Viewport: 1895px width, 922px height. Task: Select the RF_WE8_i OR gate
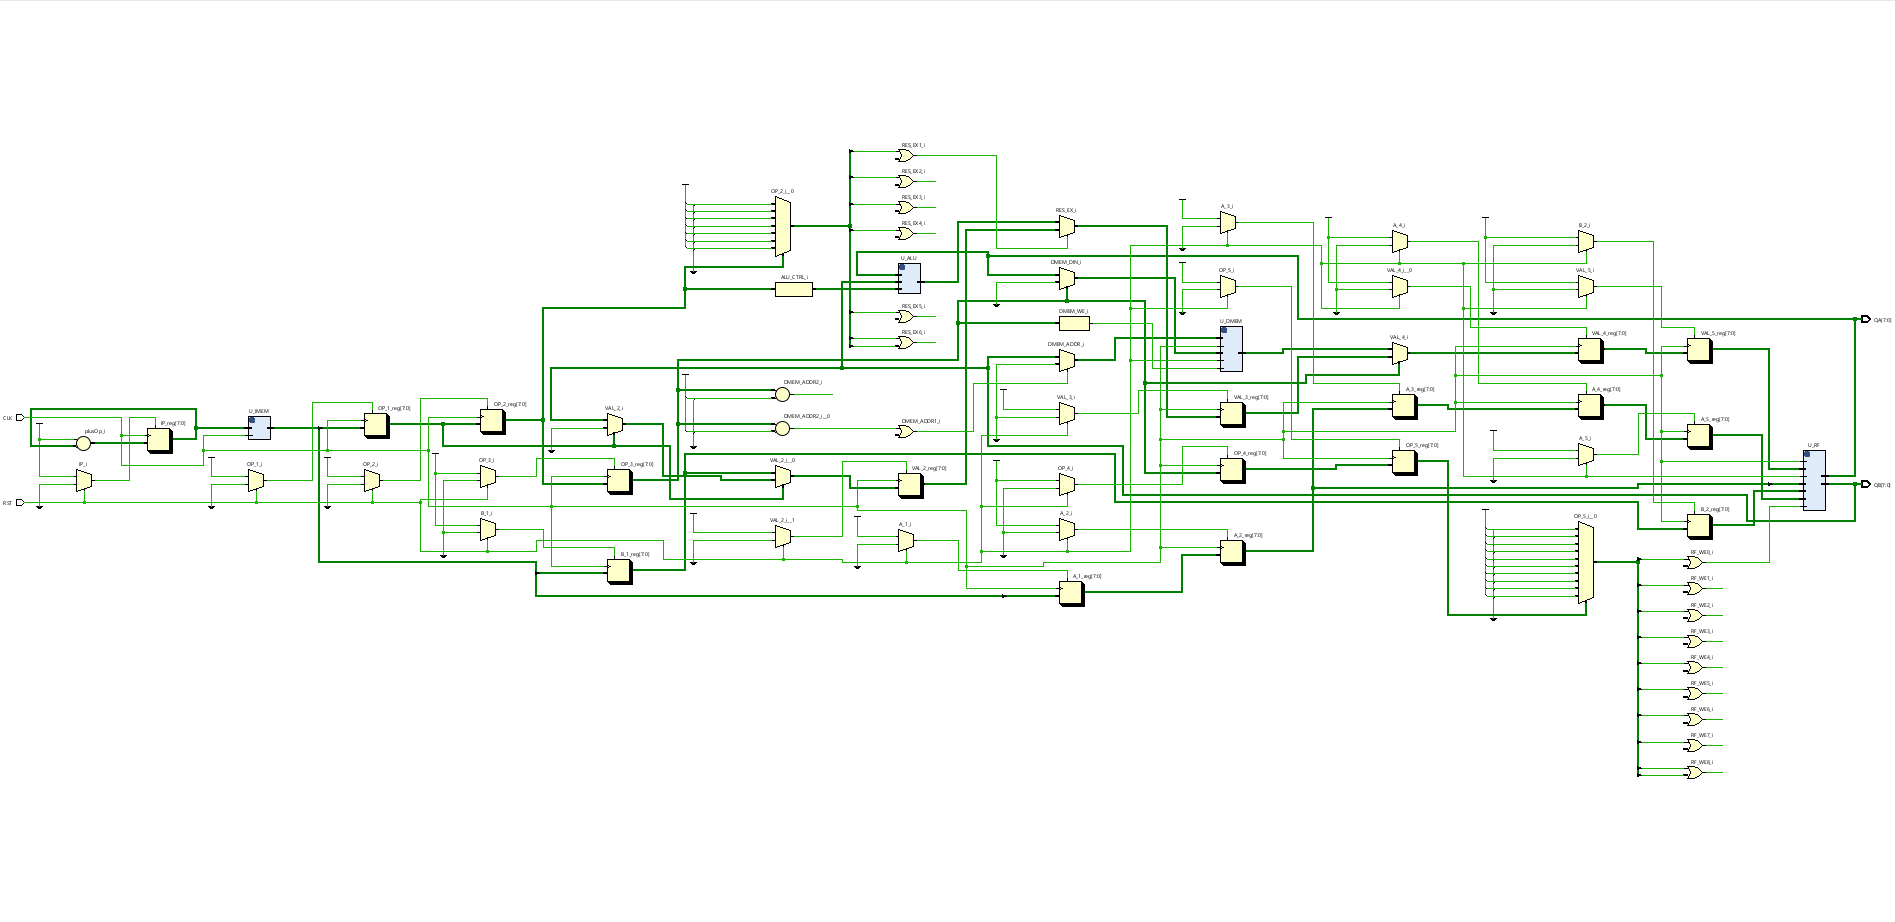1695,773
